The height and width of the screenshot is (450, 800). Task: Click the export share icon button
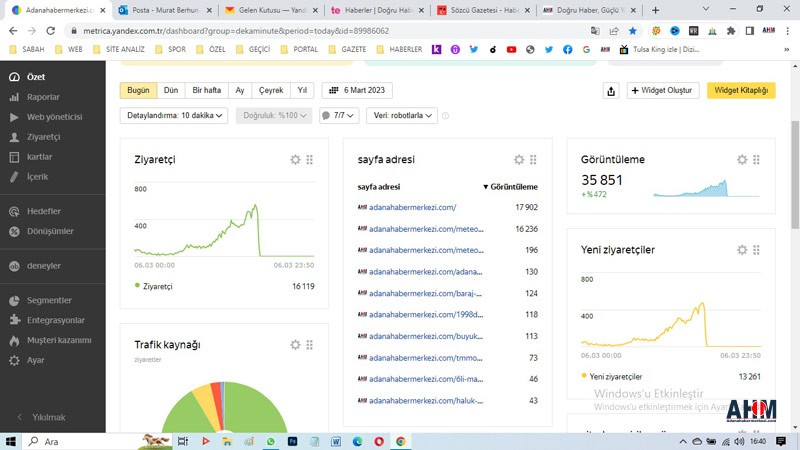[x=611, y=91]
